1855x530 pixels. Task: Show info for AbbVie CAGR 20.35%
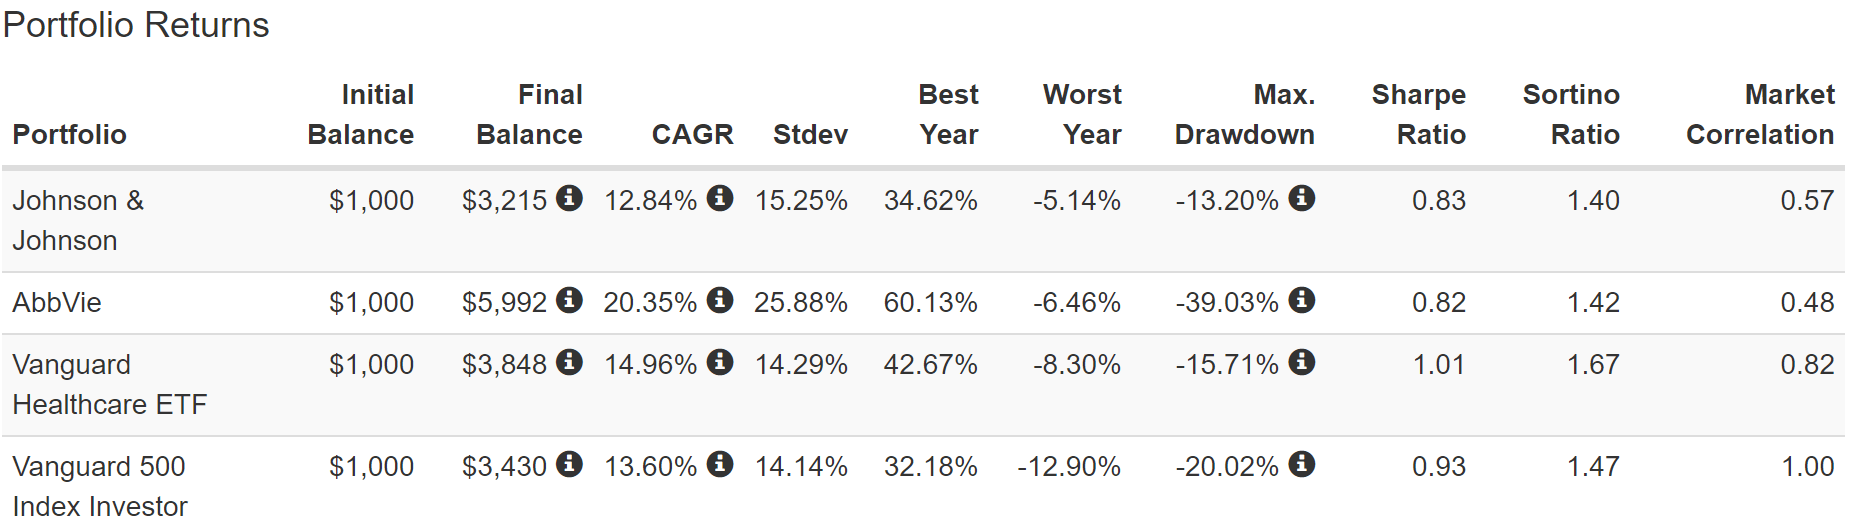(719, 300)
